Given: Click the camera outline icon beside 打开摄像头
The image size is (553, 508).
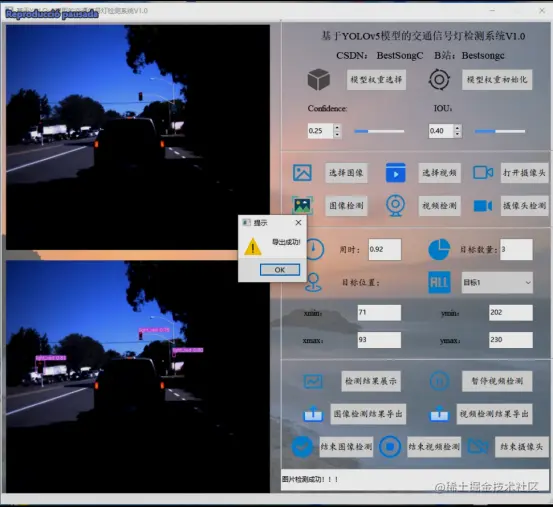Looking at the screenshot, I should pyautogui.click(x=483, y=173).
